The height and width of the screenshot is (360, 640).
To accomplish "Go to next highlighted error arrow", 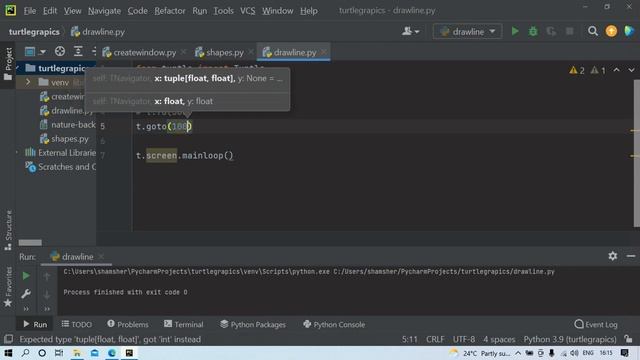I will tap(631, 70).
